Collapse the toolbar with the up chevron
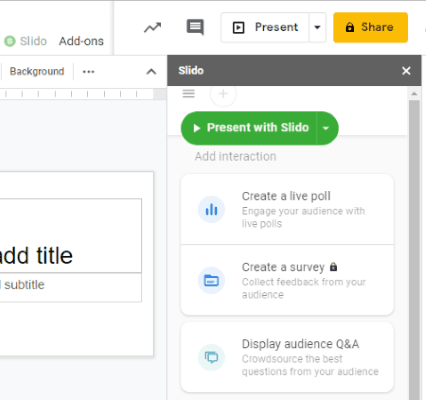This screenshot has height=400, width=426. (151, 72)
